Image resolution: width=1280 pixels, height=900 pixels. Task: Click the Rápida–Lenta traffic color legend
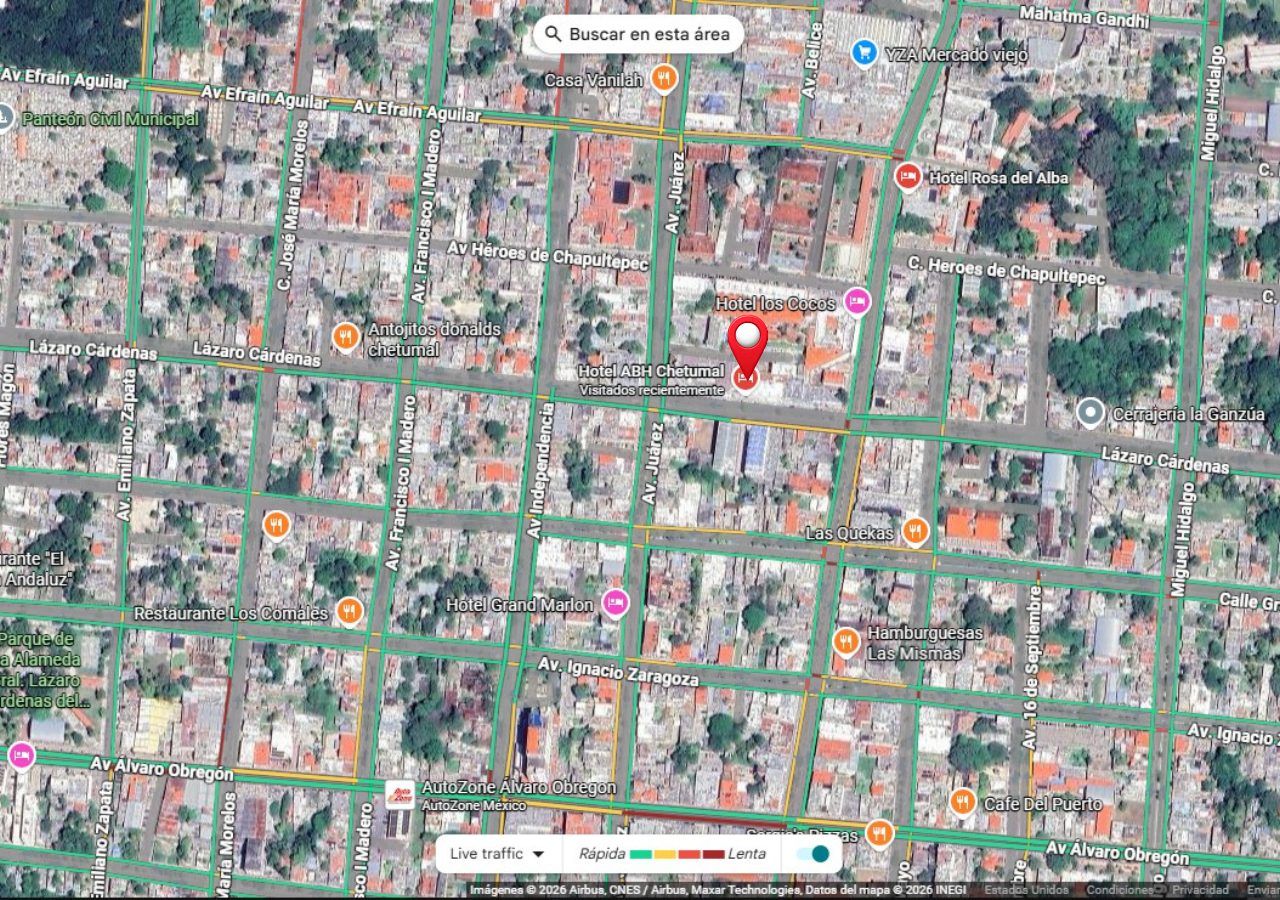[672, 853]
